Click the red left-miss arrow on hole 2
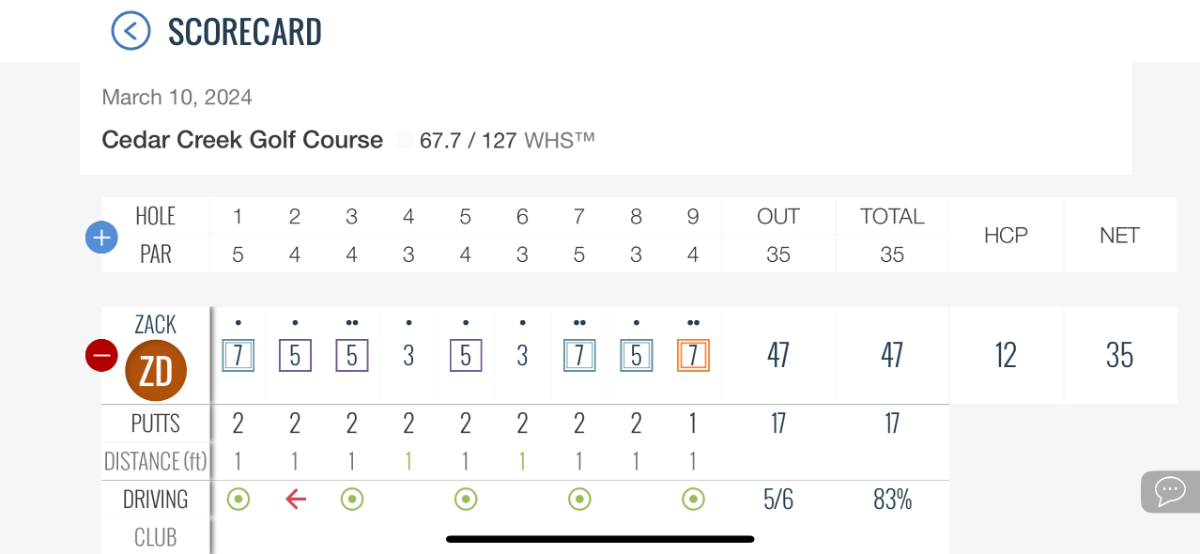The image size is (1200, 554). pyautogui.click(x=295, y=499)
